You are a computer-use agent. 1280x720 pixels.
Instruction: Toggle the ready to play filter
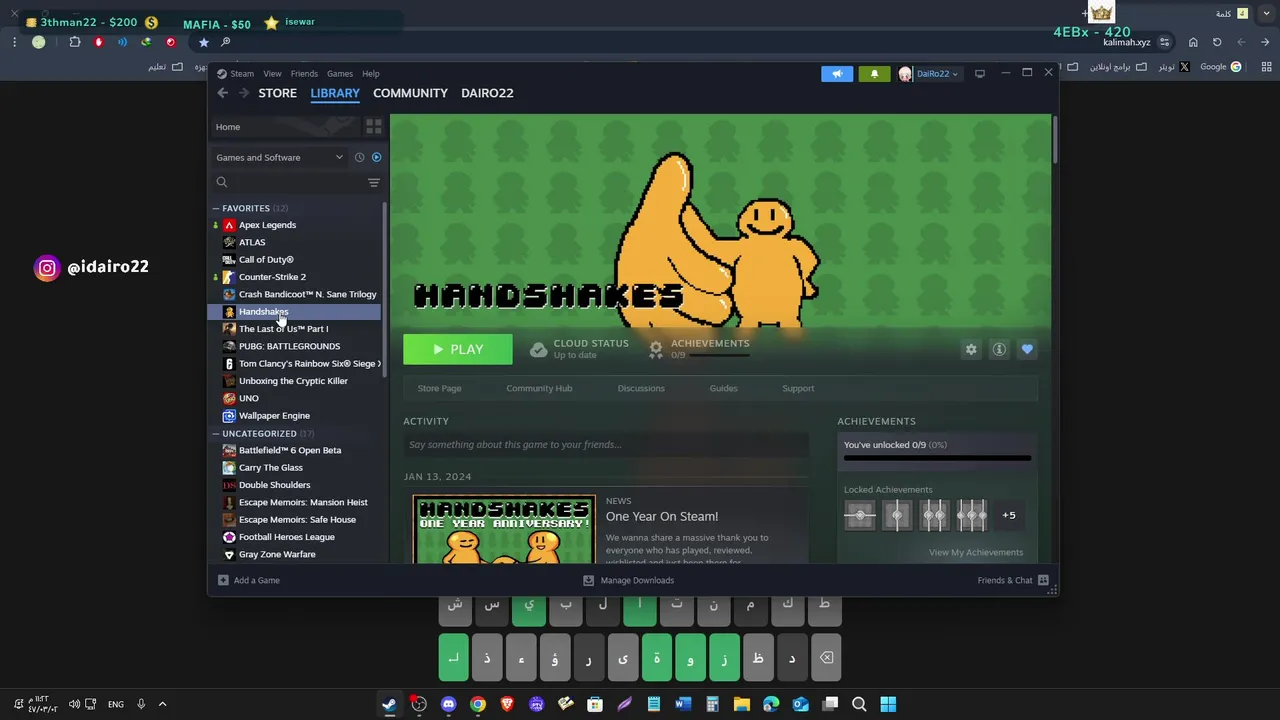pyautogui.click(x=376, y=157)
